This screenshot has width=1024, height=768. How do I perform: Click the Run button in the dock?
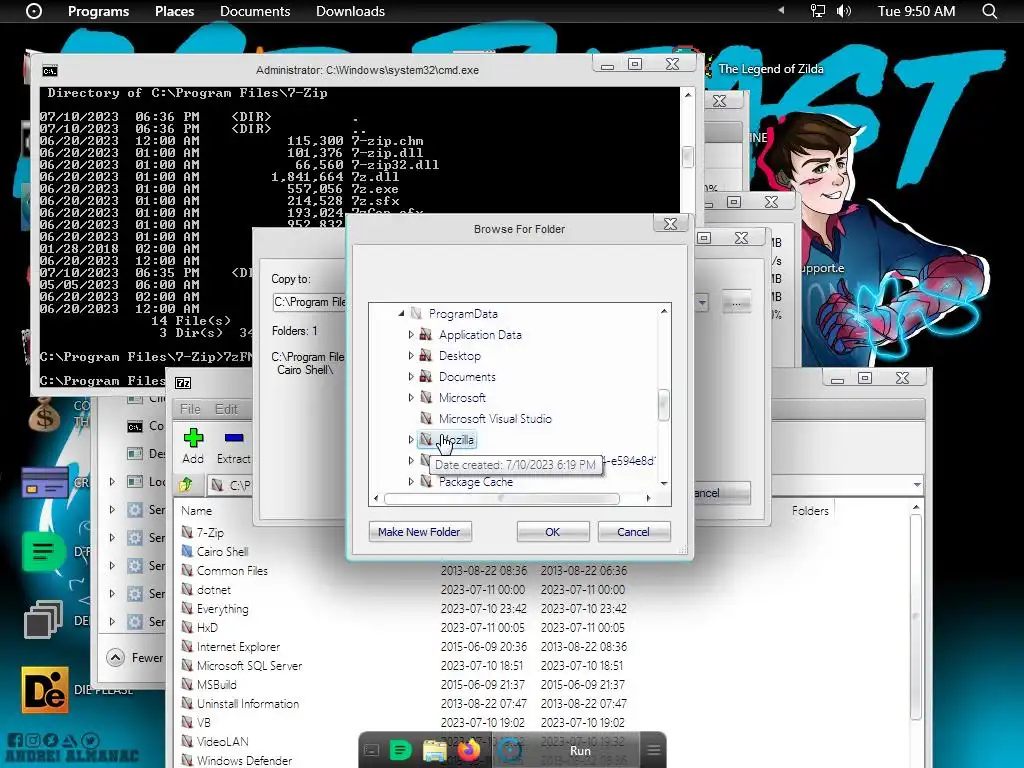(x=580, y=750)
